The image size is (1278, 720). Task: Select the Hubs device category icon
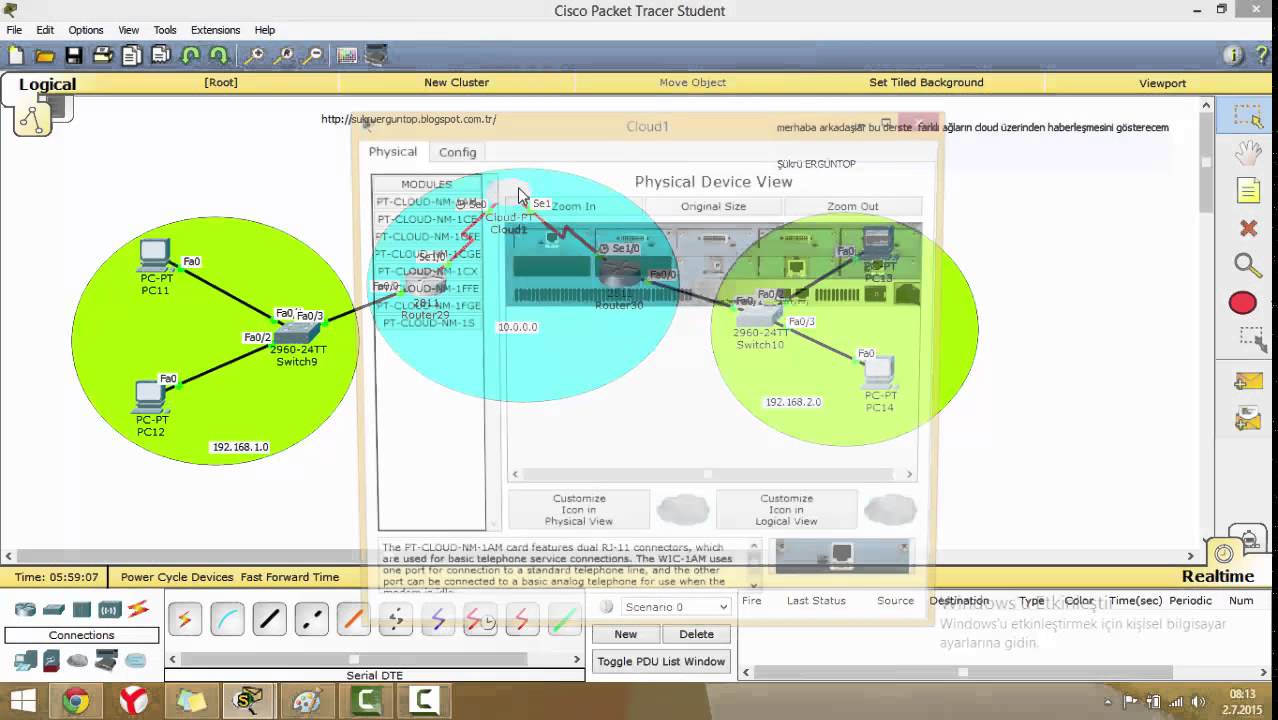tap(81, 609)
